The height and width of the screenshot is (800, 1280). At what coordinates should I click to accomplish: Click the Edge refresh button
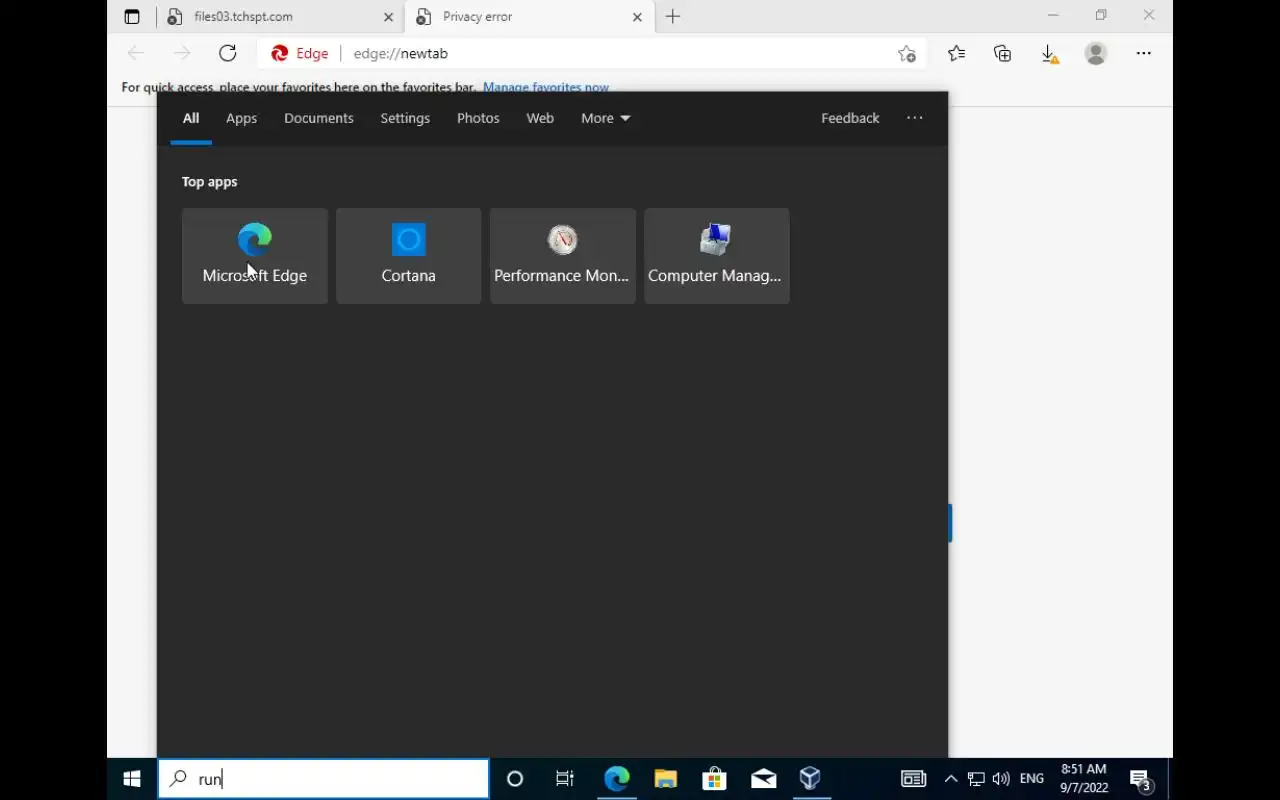(x=228, y=53)
